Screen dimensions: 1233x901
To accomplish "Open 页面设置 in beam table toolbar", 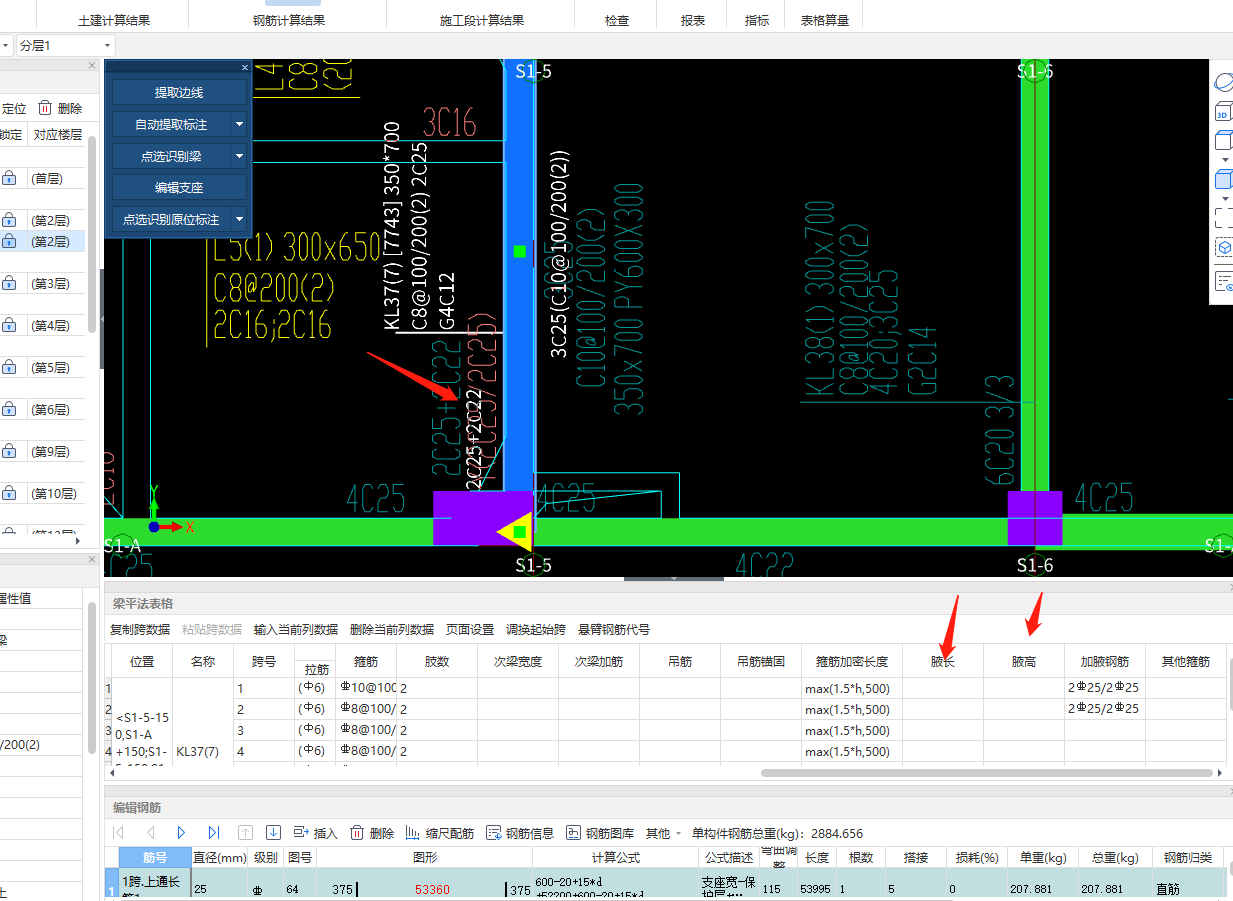I will [x=470, y=629].
